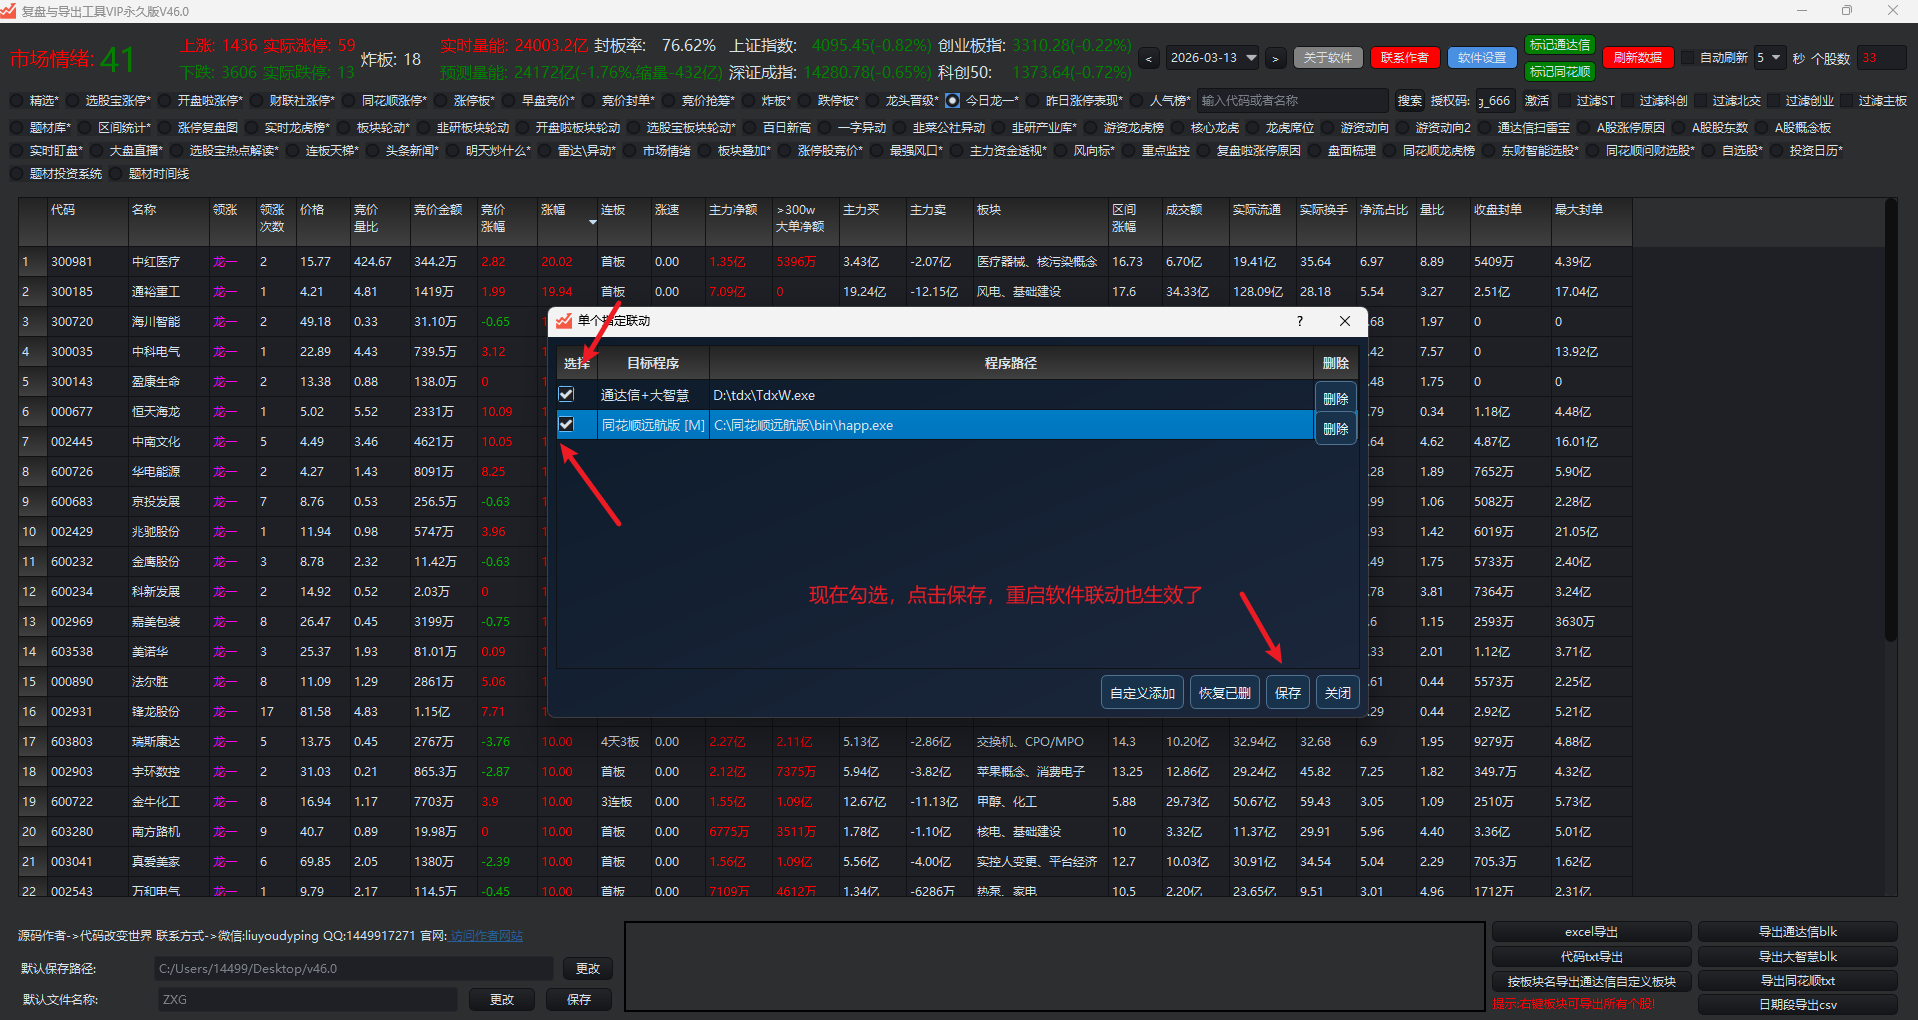
Task: Enable the 过滤ST filter checkbox
Action: point(1564,101)
